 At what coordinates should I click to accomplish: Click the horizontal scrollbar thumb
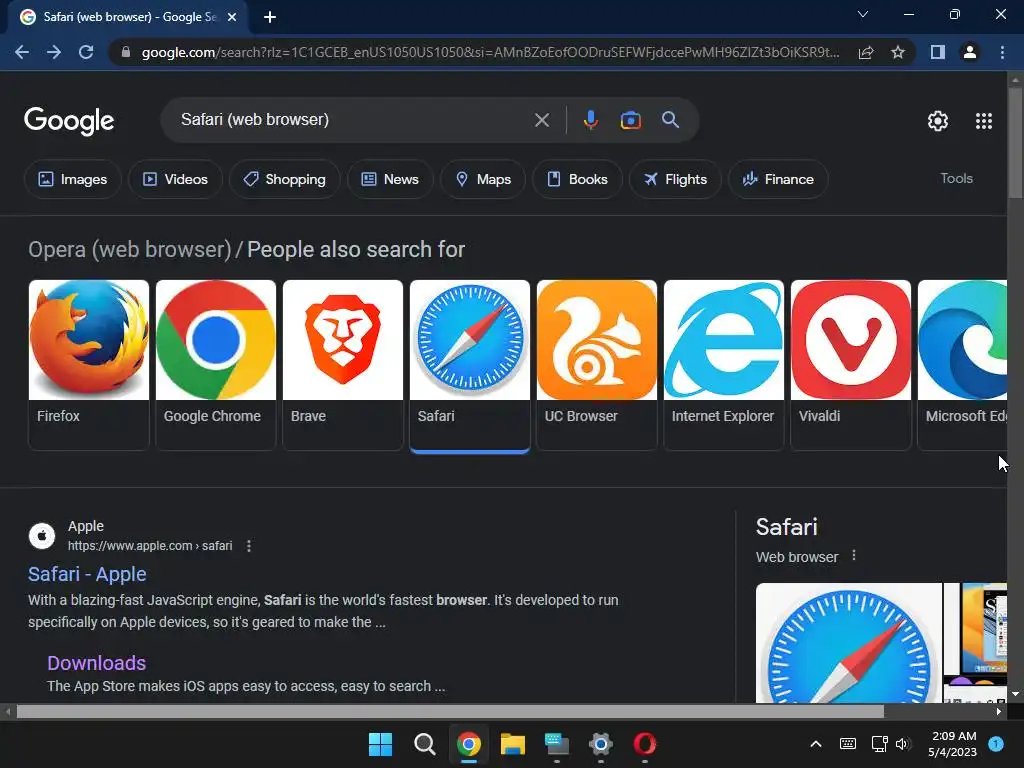pyautogui.click(x=450, y=711)
